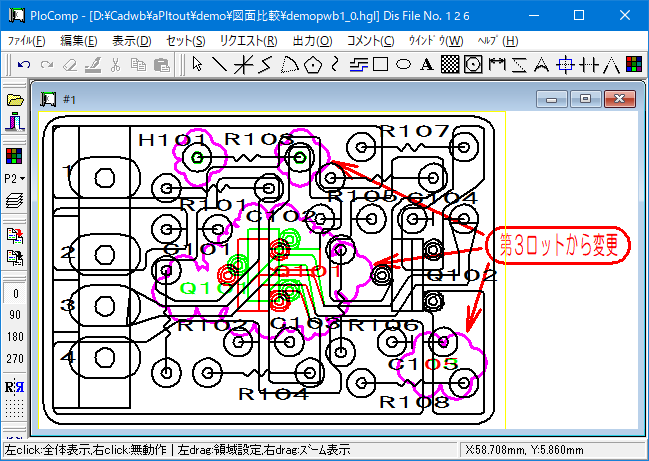Select the text 'A' tool
This screenshot has width=649, height=461.
pyautogui.click(x=427, y=65)
